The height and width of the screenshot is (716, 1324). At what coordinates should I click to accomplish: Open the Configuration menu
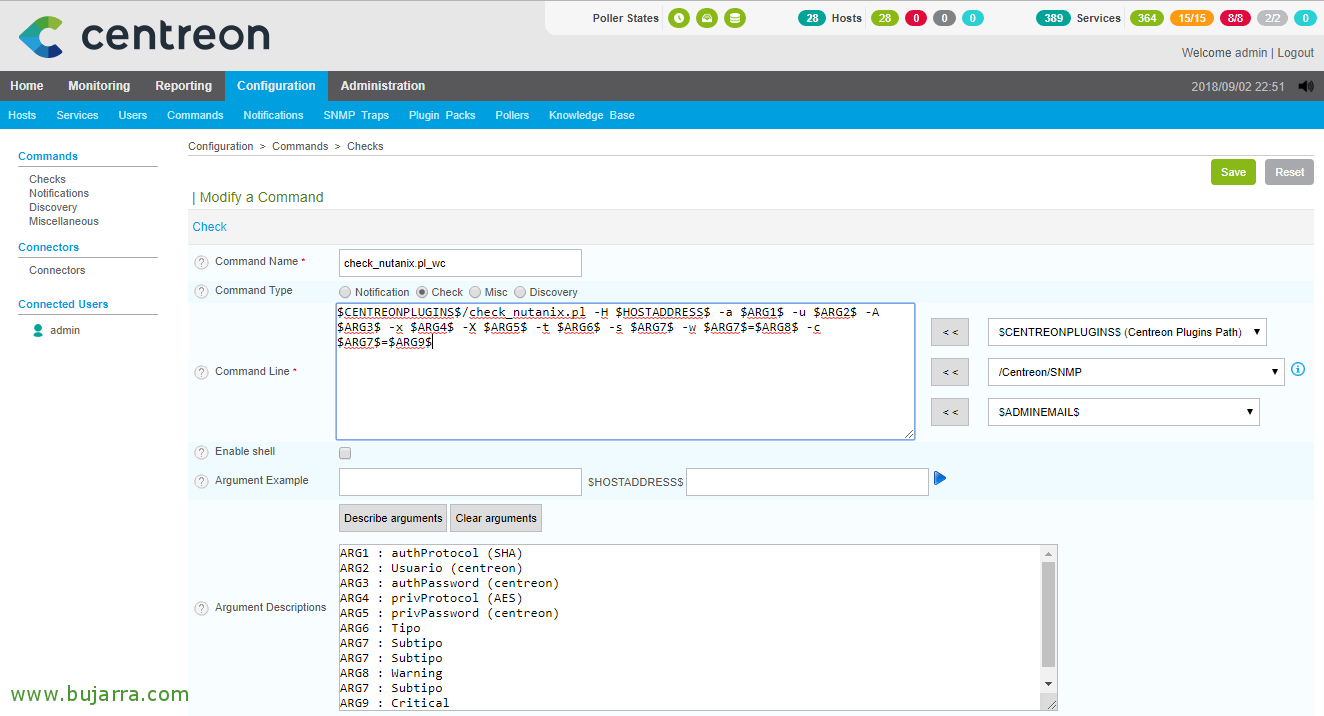coord(277,86)
